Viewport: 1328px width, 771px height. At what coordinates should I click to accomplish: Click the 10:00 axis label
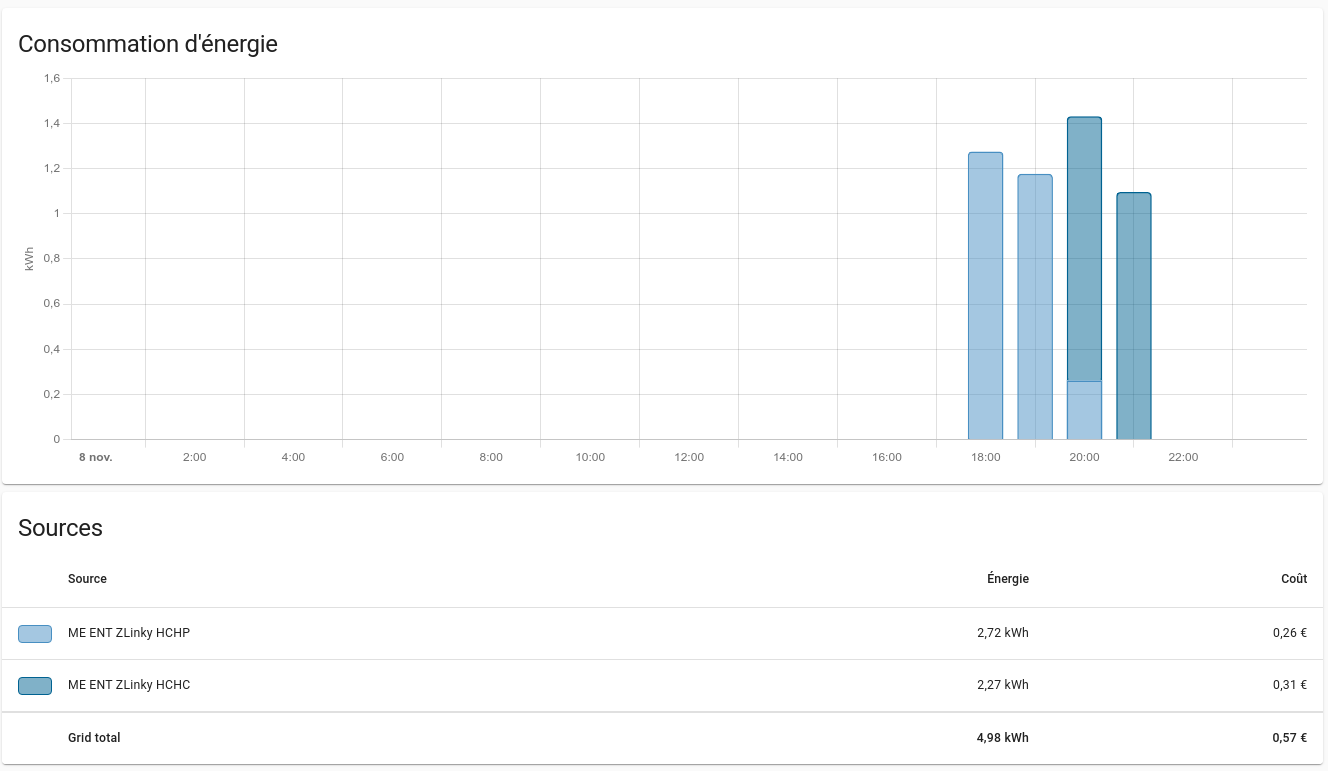point(590,457)
